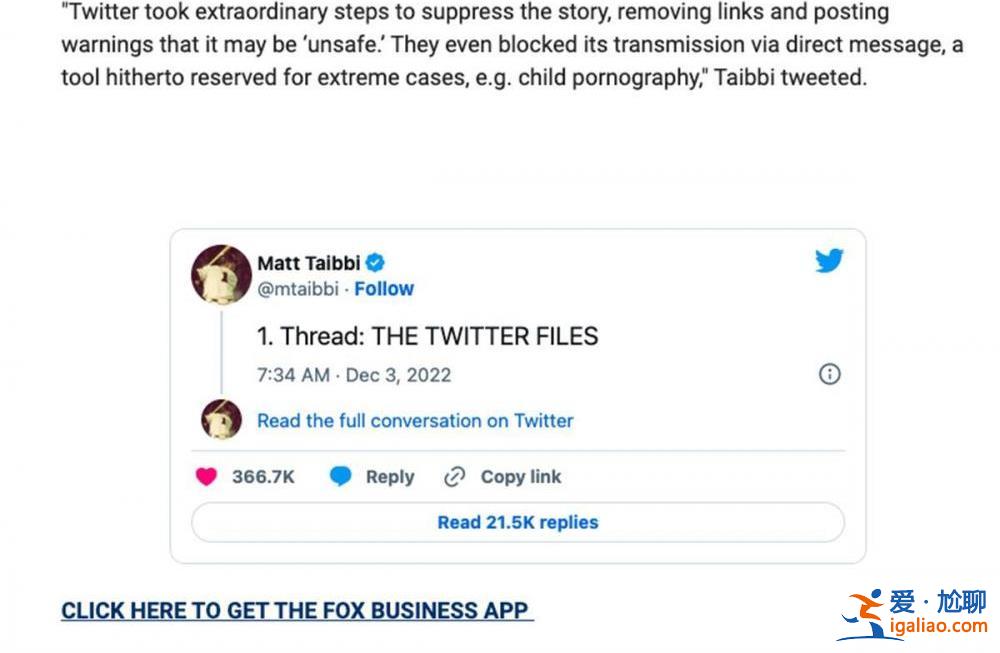Screen dimensions: 1000x653
Task: Follow the @mtaibbi account
Action: coord(384,289)
